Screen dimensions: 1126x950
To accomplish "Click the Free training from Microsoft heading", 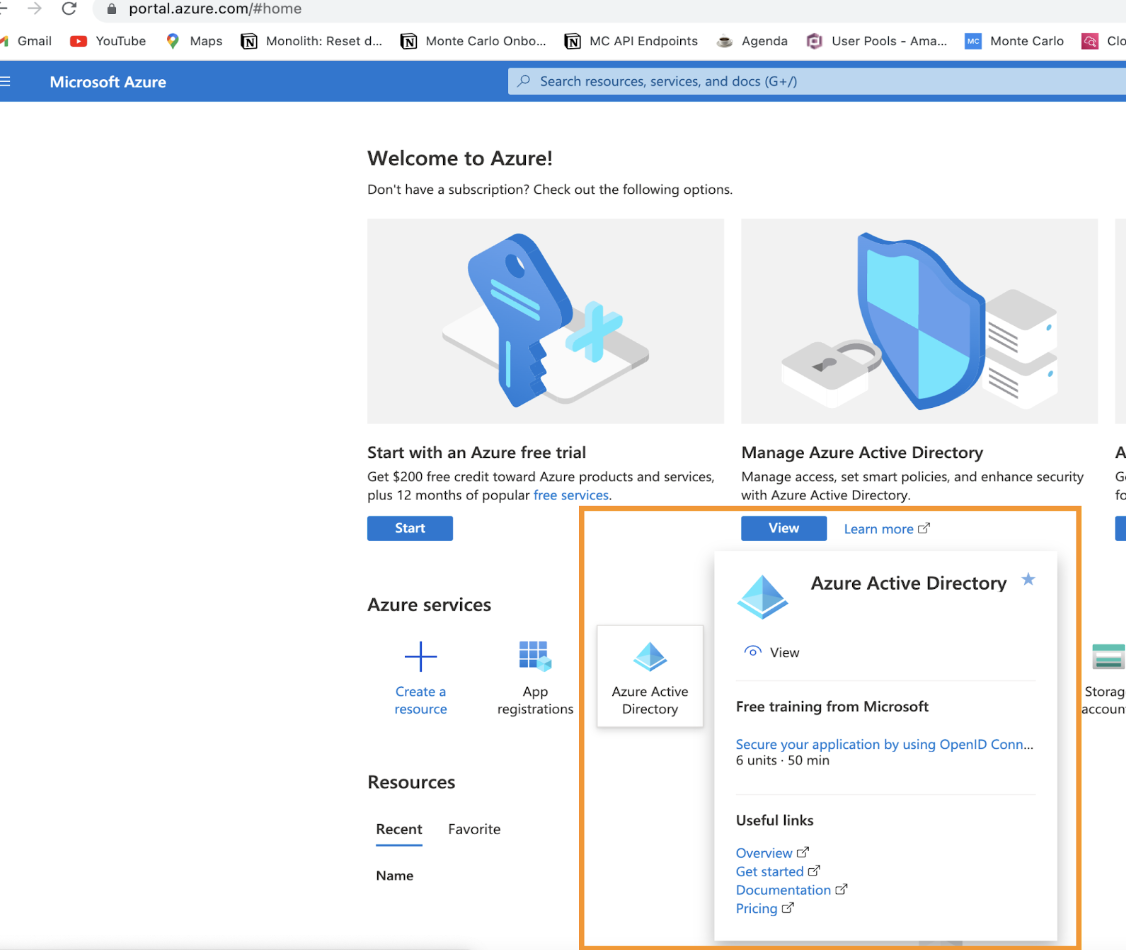I will (x=832, y=707).
